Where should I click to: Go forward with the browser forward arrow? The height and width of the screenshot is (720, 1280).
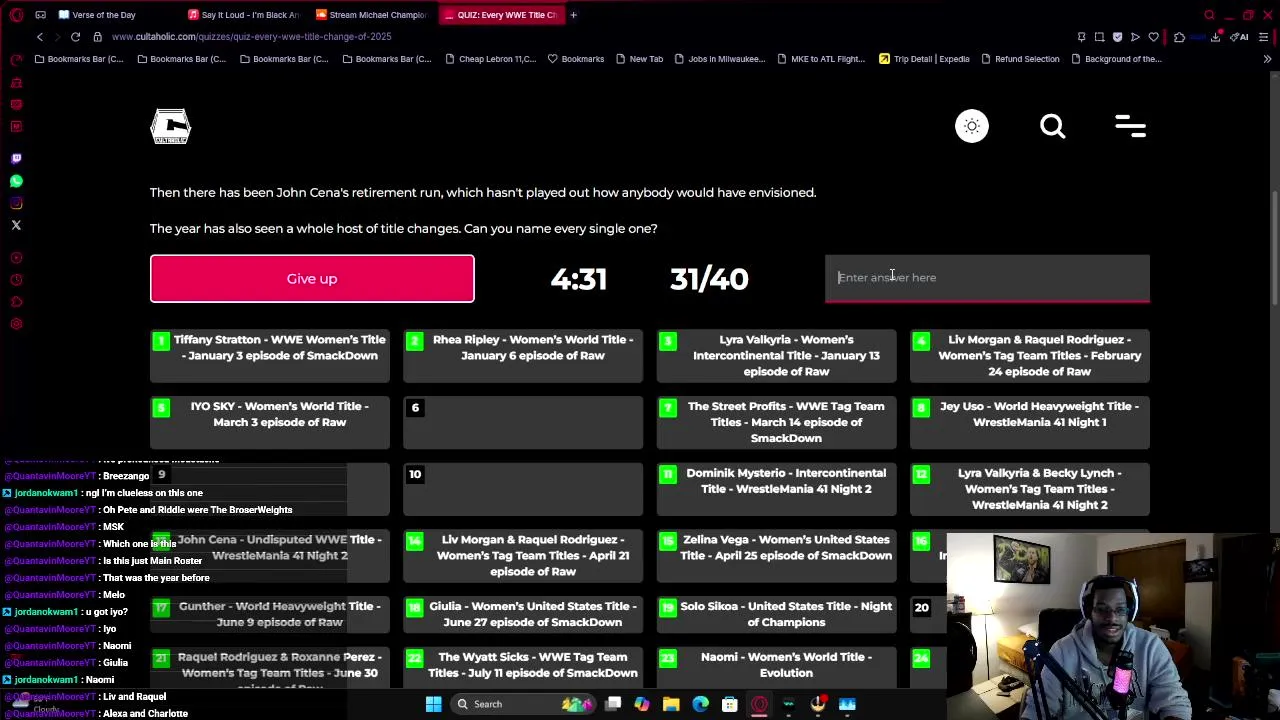pyautogui.click(x=58, y=37)
